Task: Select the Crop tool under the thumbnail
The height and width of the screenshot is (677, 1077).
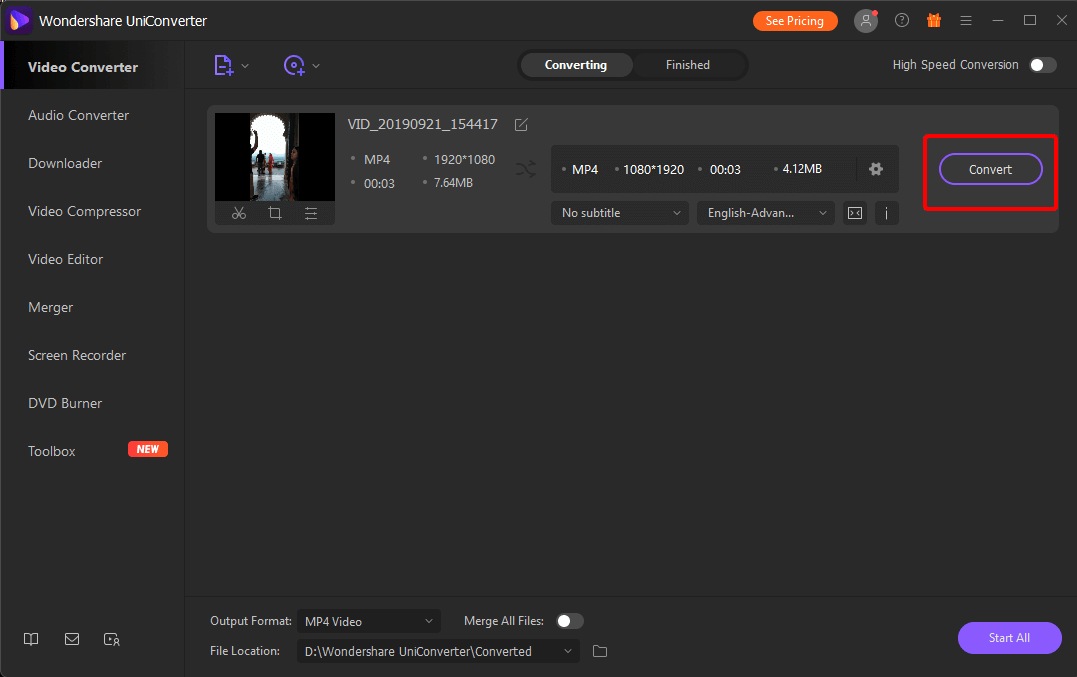Action: [x=275, y=213]
